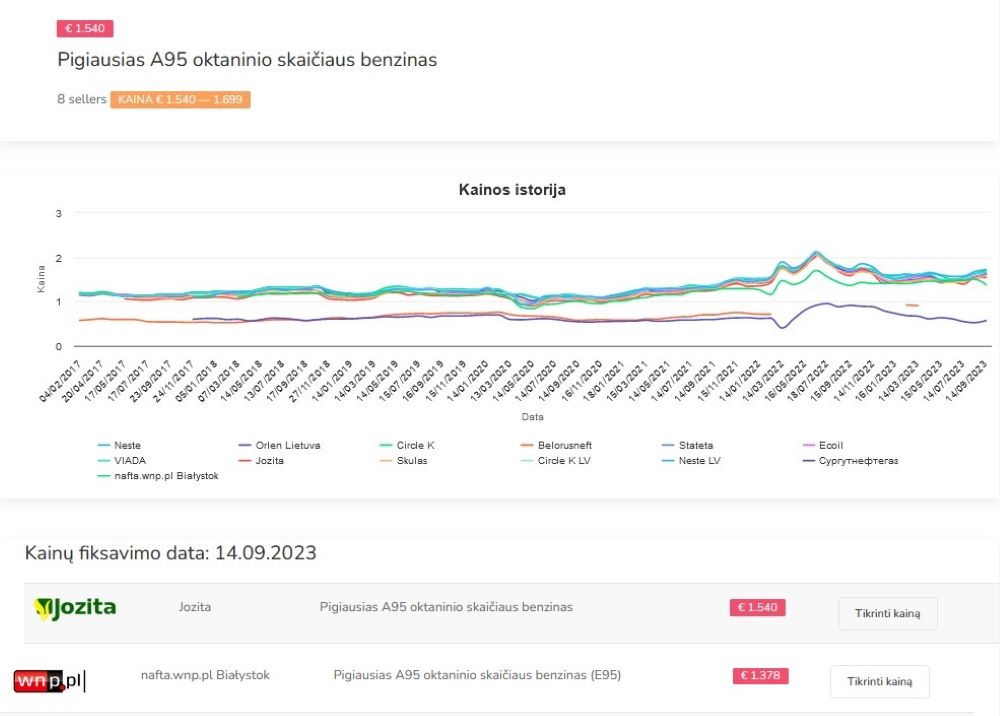Open the Jozita logo
Image resolution: width=1000 pixels, height=716 pixels.
coord(75,608)
